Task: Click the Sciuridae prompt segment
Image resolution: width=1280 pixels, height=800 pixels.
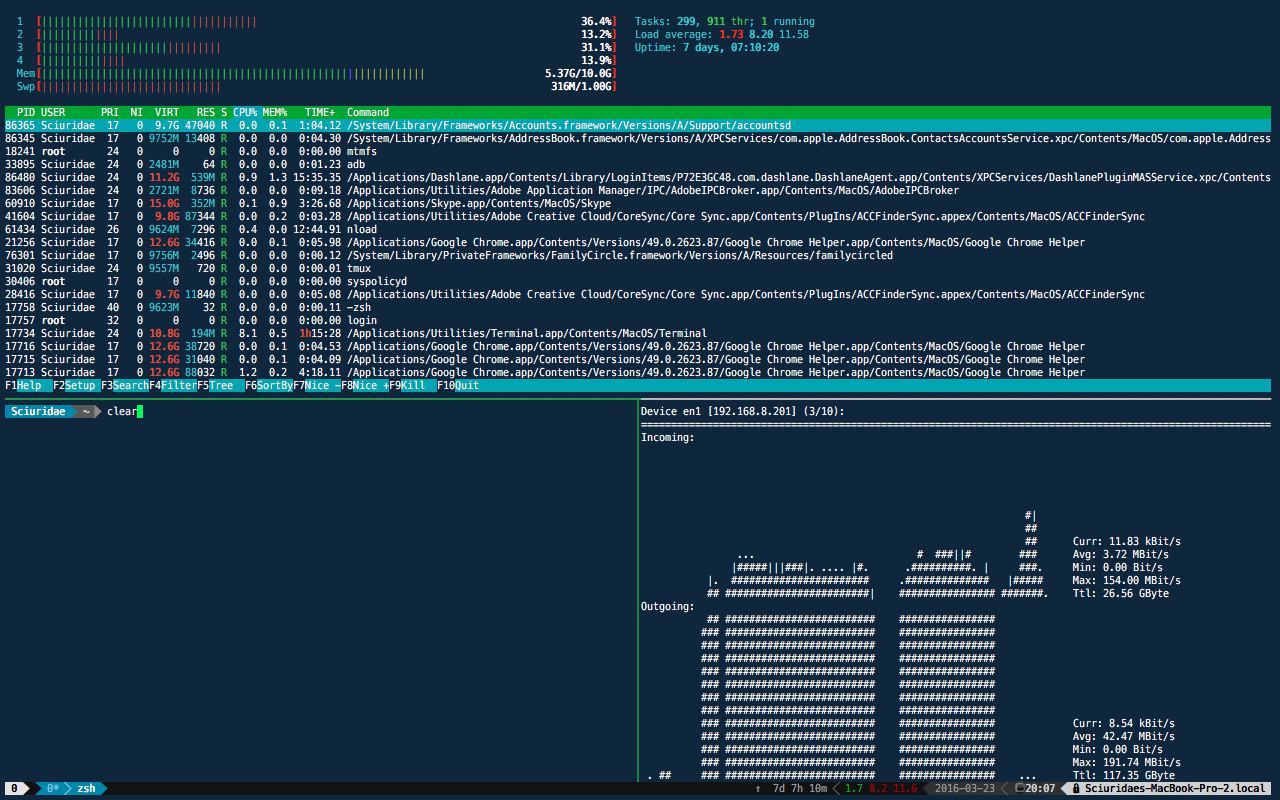Action: tap(38, 411)
